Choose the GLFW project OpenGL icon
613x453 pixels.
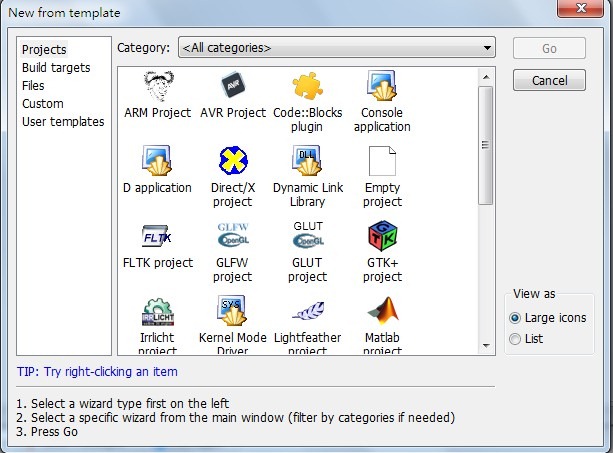point(233,235)
